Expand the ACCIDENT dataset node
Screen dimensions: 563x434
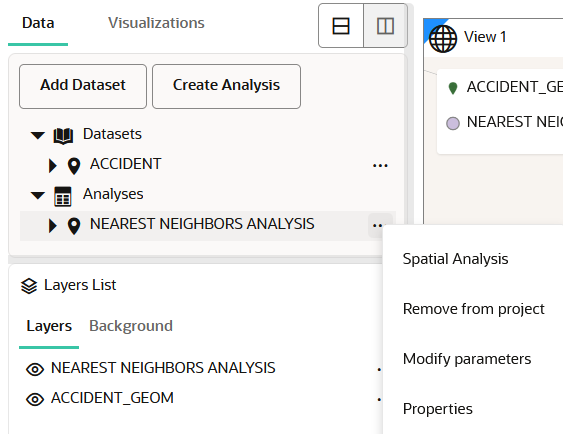pyautogui.click(x=53, y=165)
